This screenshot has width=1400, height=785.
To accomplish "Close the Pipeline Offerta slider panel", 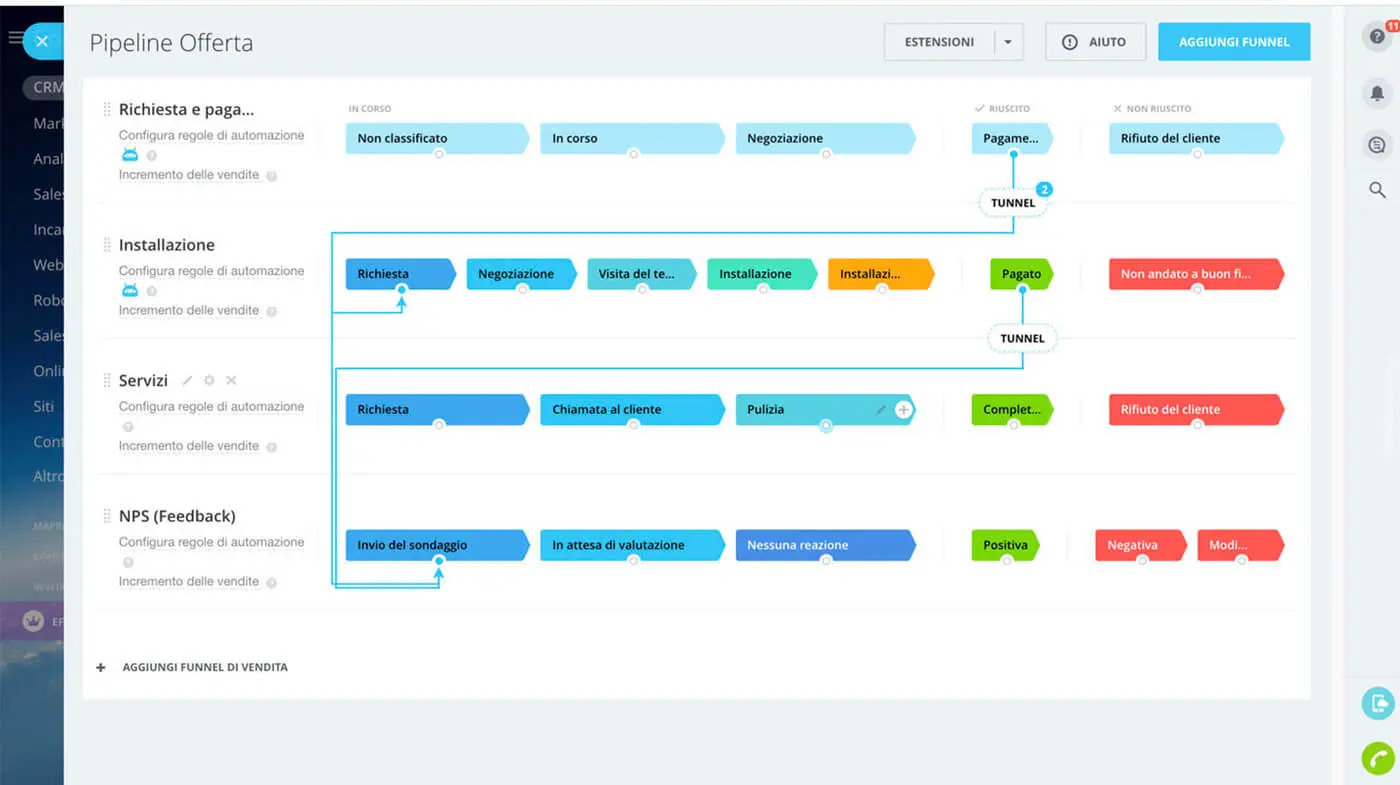I will coord(41,42).
